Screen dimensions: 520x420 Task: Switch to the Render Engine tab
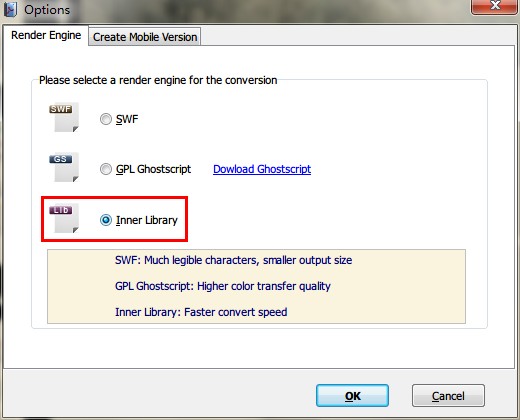point(46,35)
